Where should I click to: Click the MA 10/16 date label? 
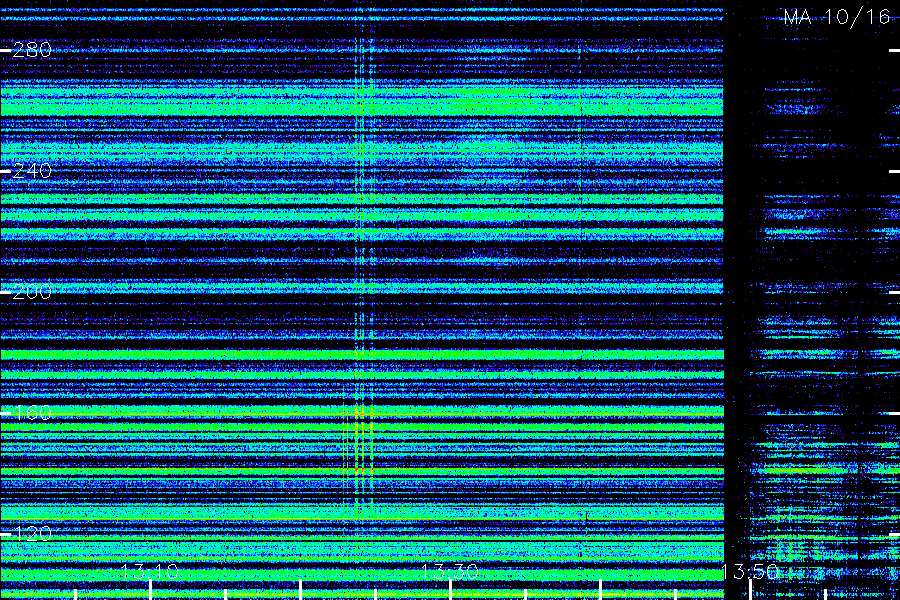836,17
